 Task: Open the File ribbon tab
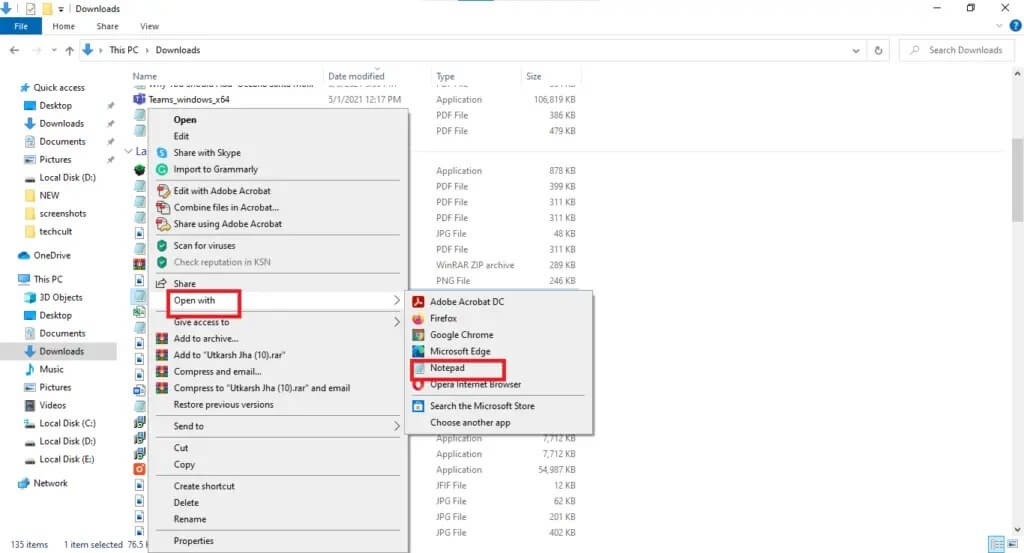coord(21,26)
